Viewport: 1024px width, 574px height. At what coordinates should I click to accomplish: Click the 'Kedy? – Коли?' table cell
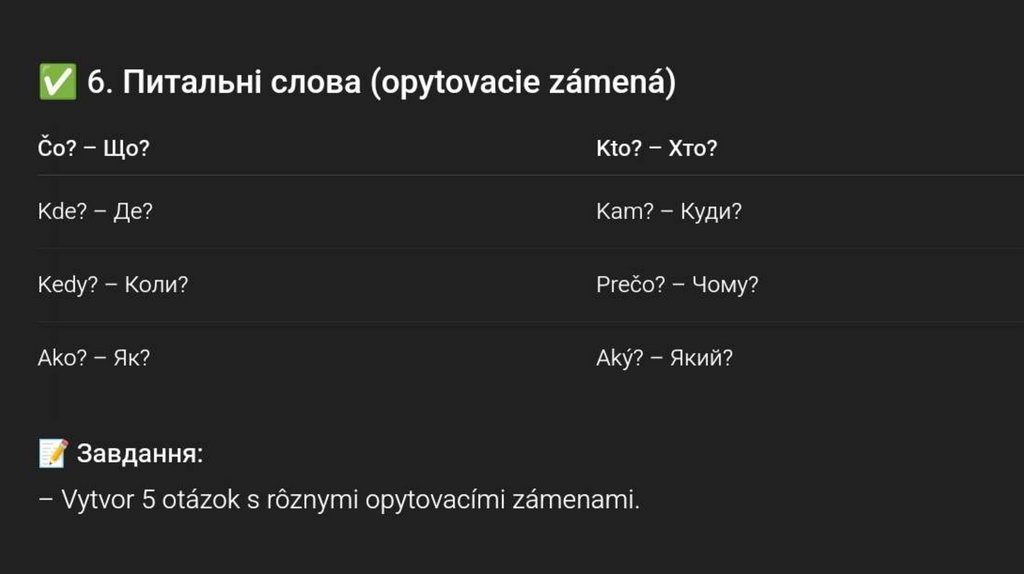tap(113, 285)
